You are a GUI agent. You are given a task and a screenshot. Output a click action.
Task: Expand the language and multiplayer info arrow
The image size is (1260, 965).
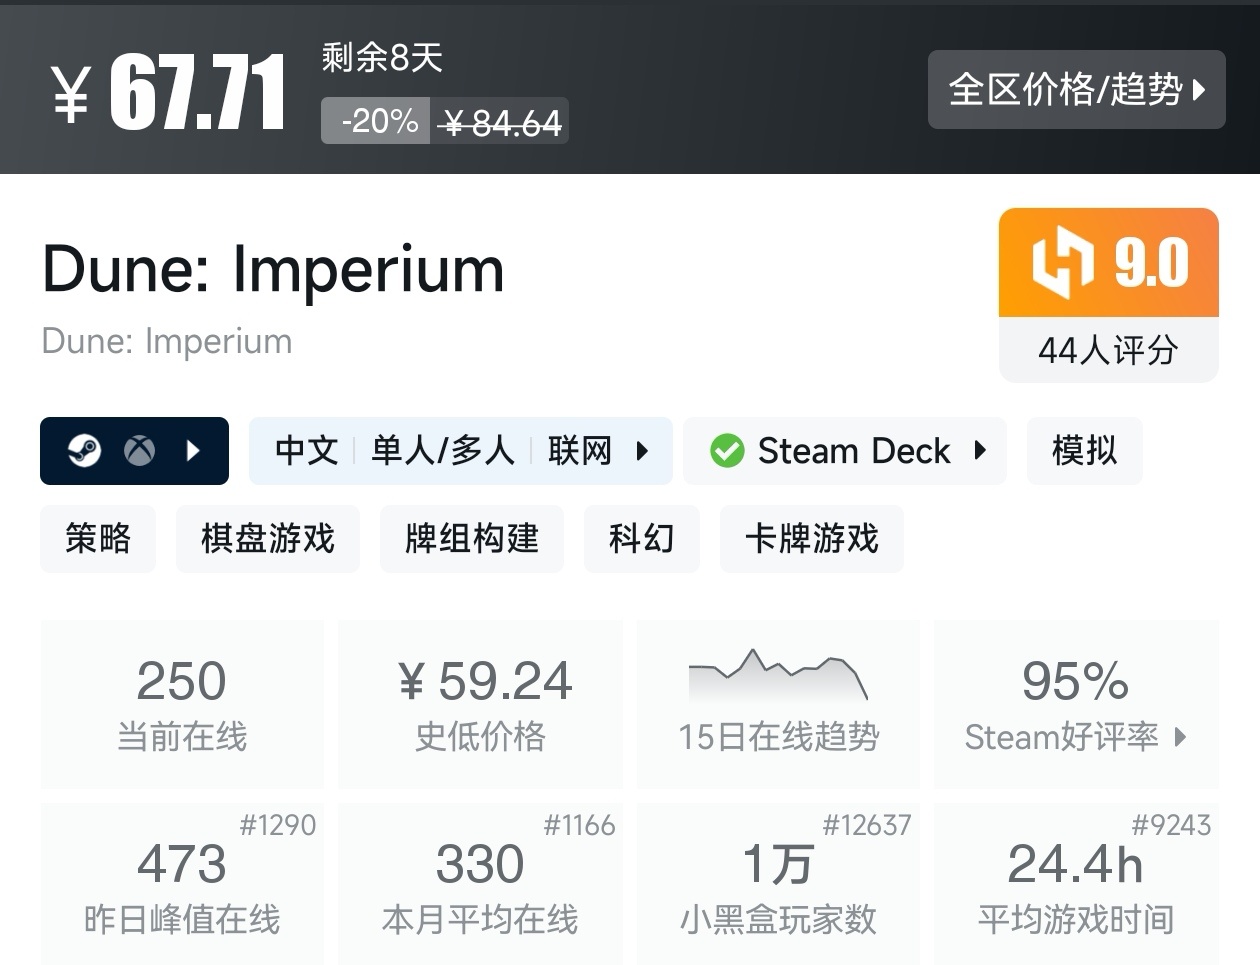pos(642,451)
